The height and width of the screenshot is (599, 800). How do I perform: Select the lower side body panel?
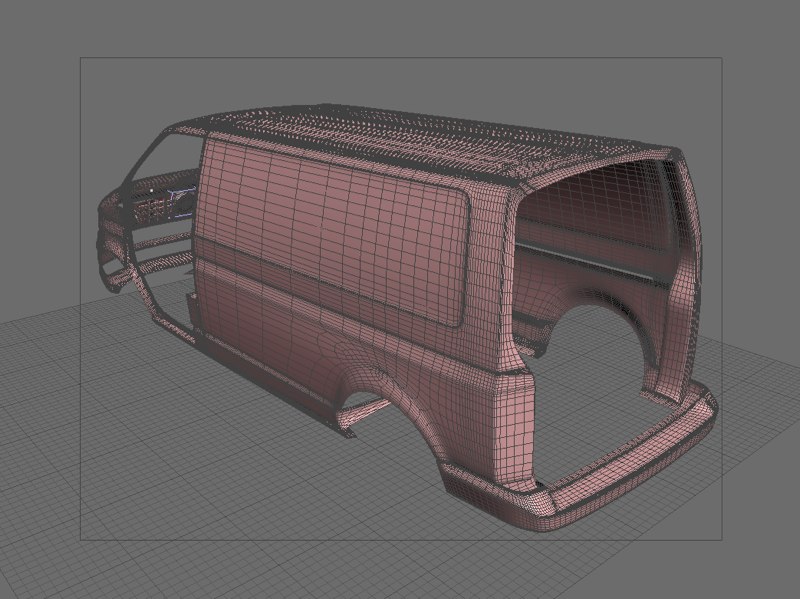click(300, 330)
